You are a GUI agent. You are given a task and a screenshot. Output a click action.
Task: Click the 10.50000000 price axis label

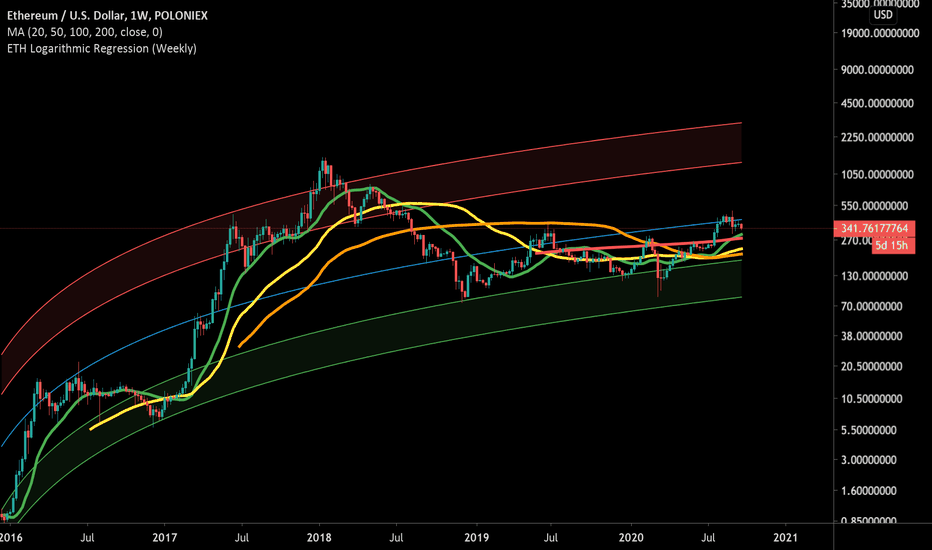(871, 399)
